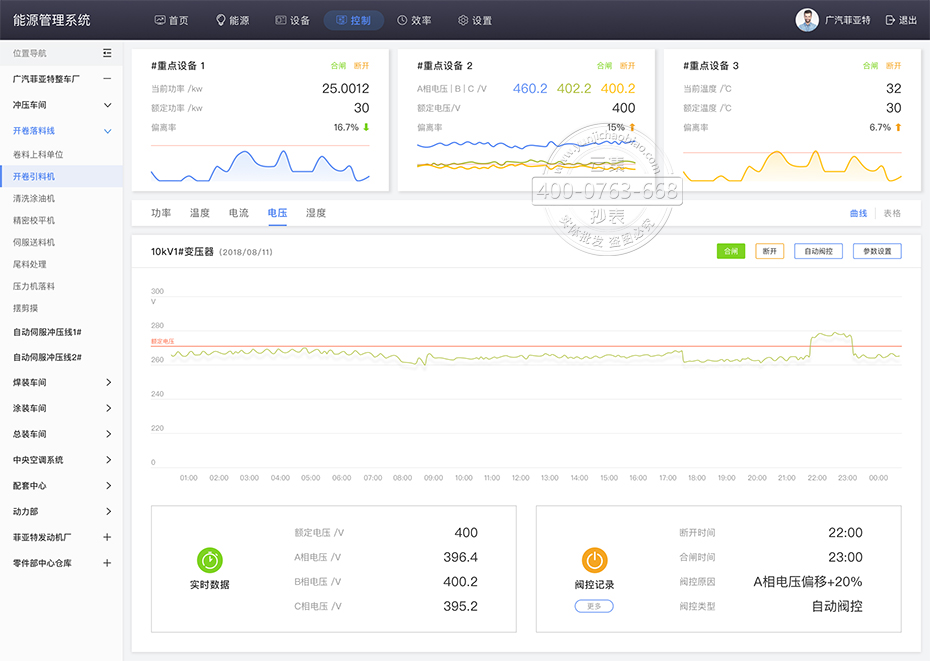The height and width of the screenshot is (661, 930).
Task: Click the 更多 button under 阀控记录
Action: point(594,606)
